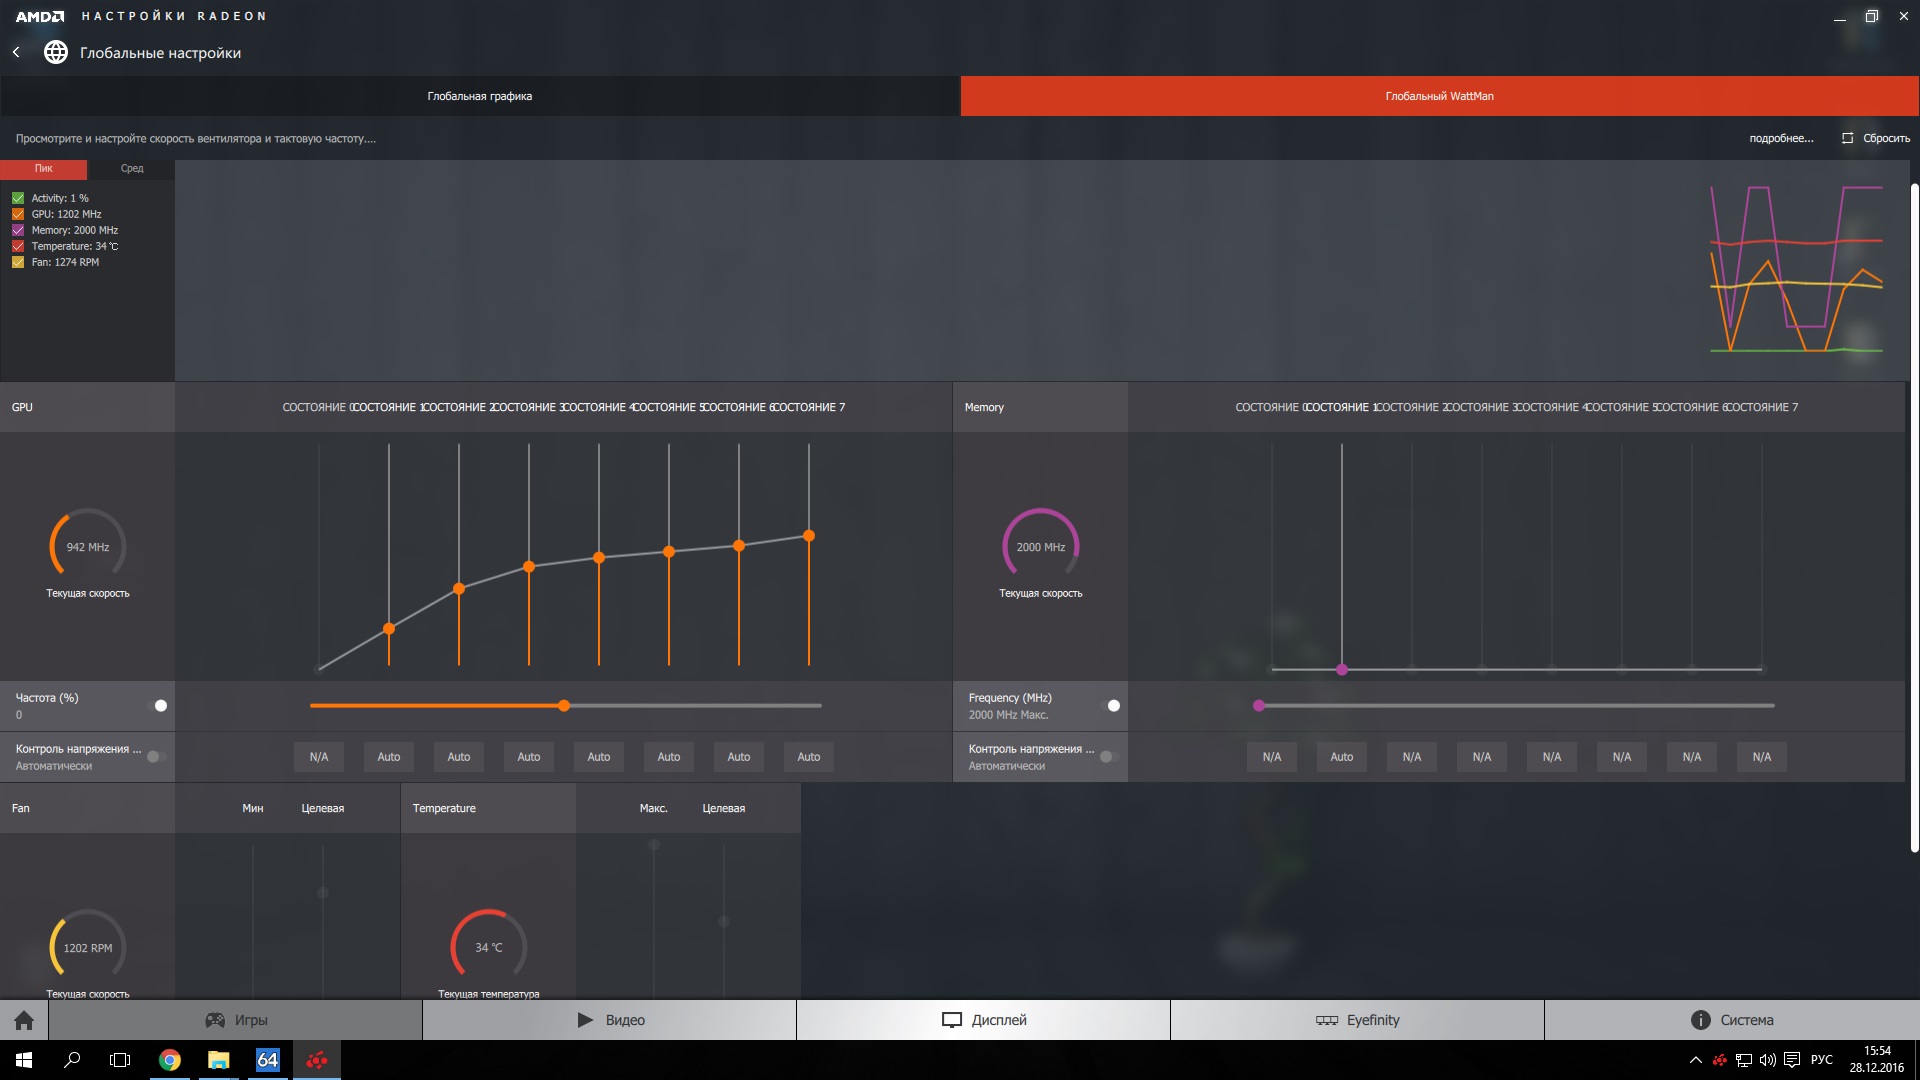The image size is (1920, 1080).
Task: Open the Дисплей monitor section
Action: coord(984,1020)
